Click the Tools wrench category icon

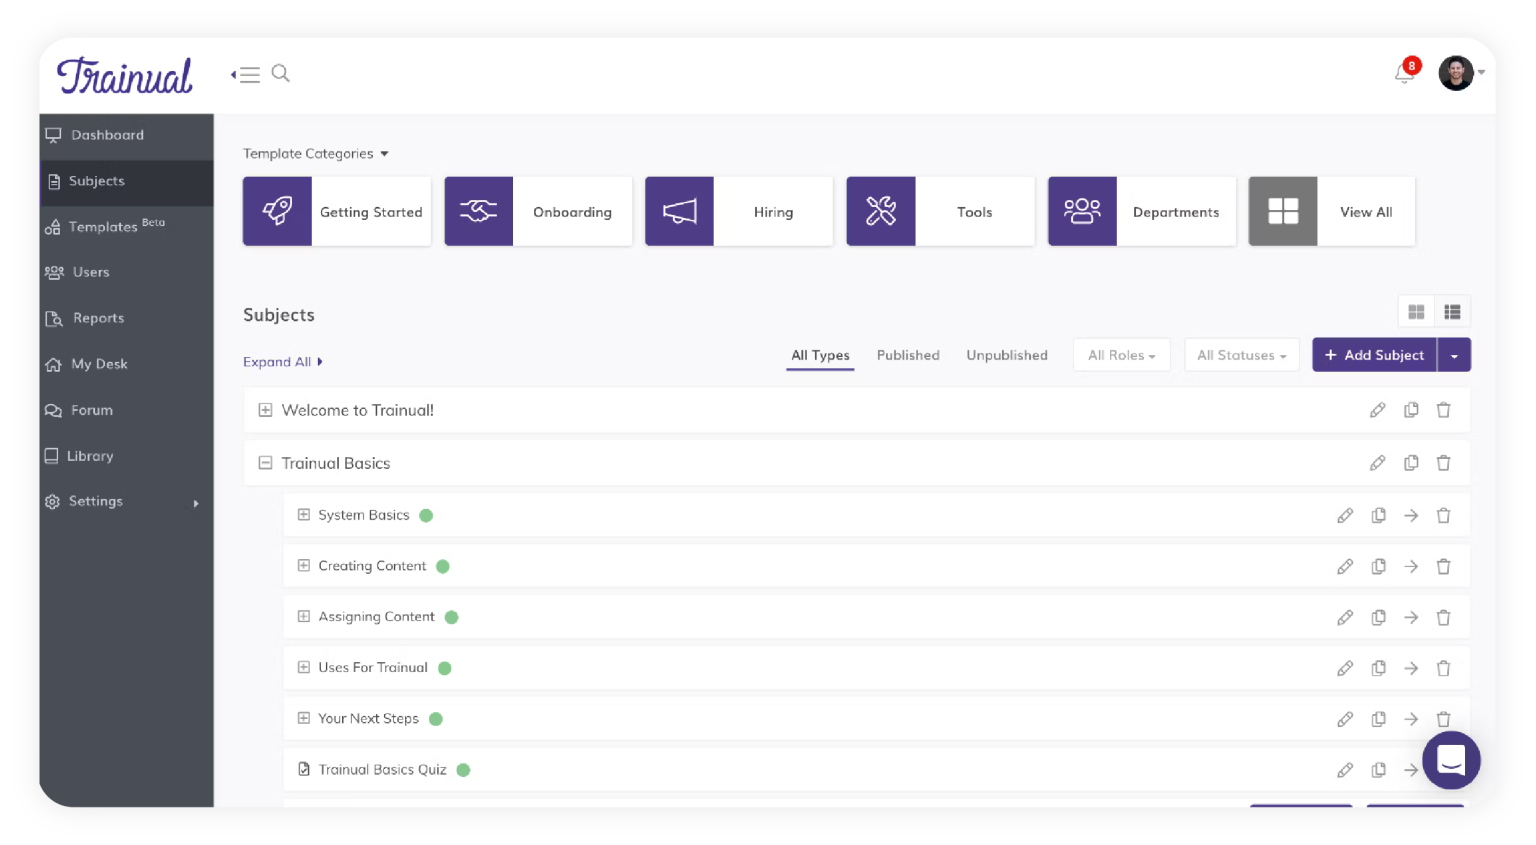[881, 211]
